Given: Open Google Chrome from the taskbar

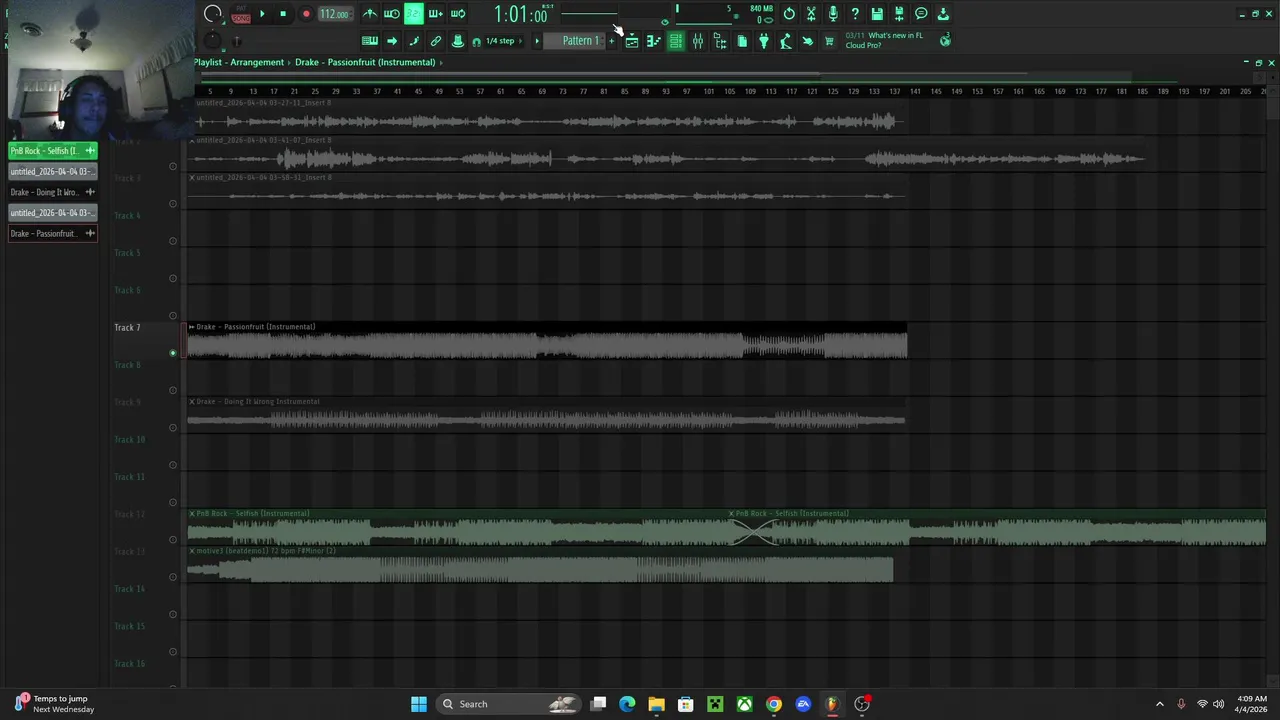Looking at the screenshot, I should click(774, 704).
